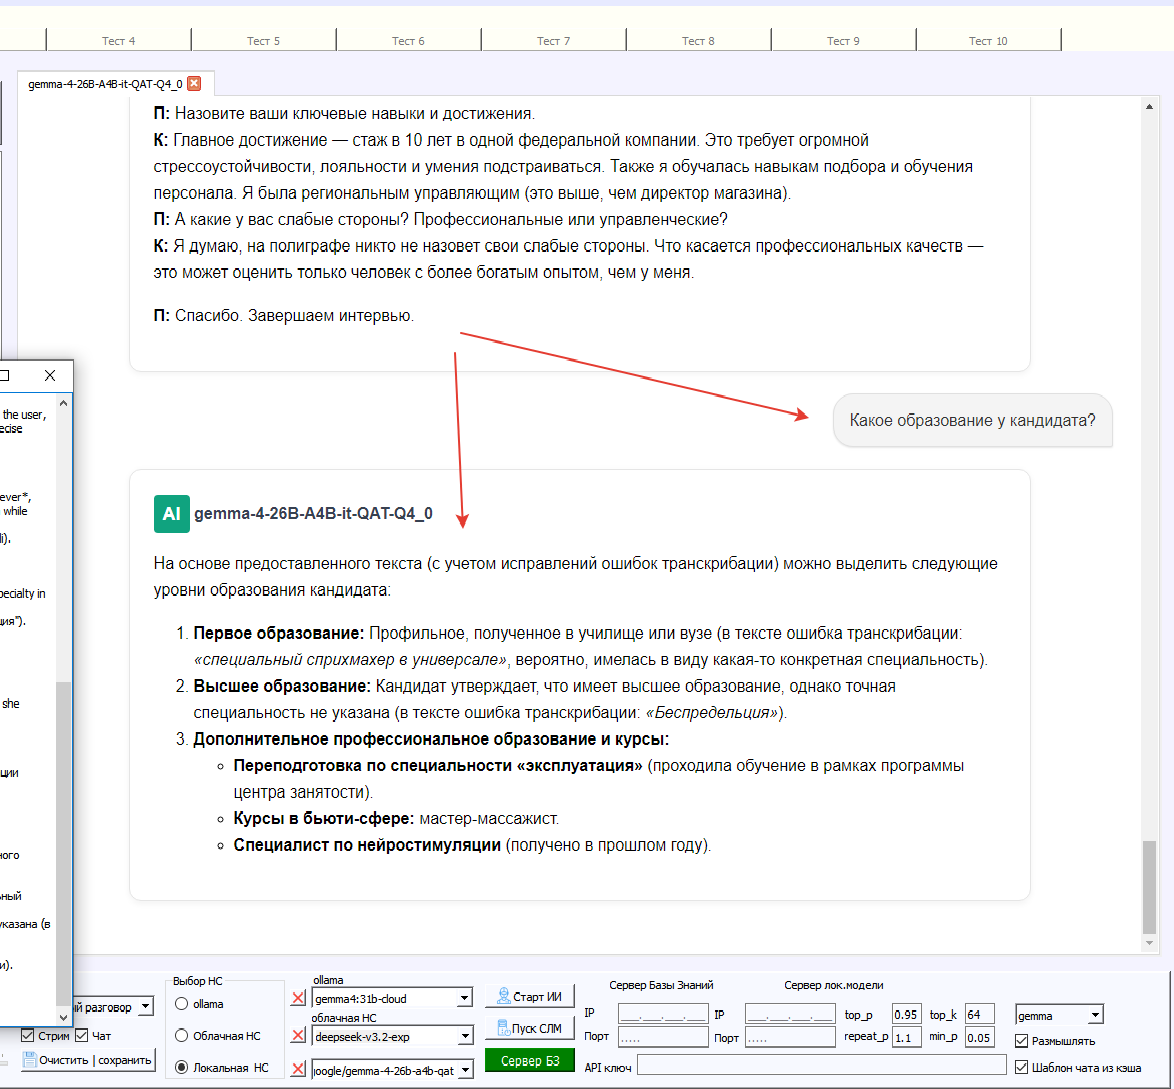
Task: Open the local model dropdown gemma-4-26b-a4b-qat
Action: coord(465,1070)
